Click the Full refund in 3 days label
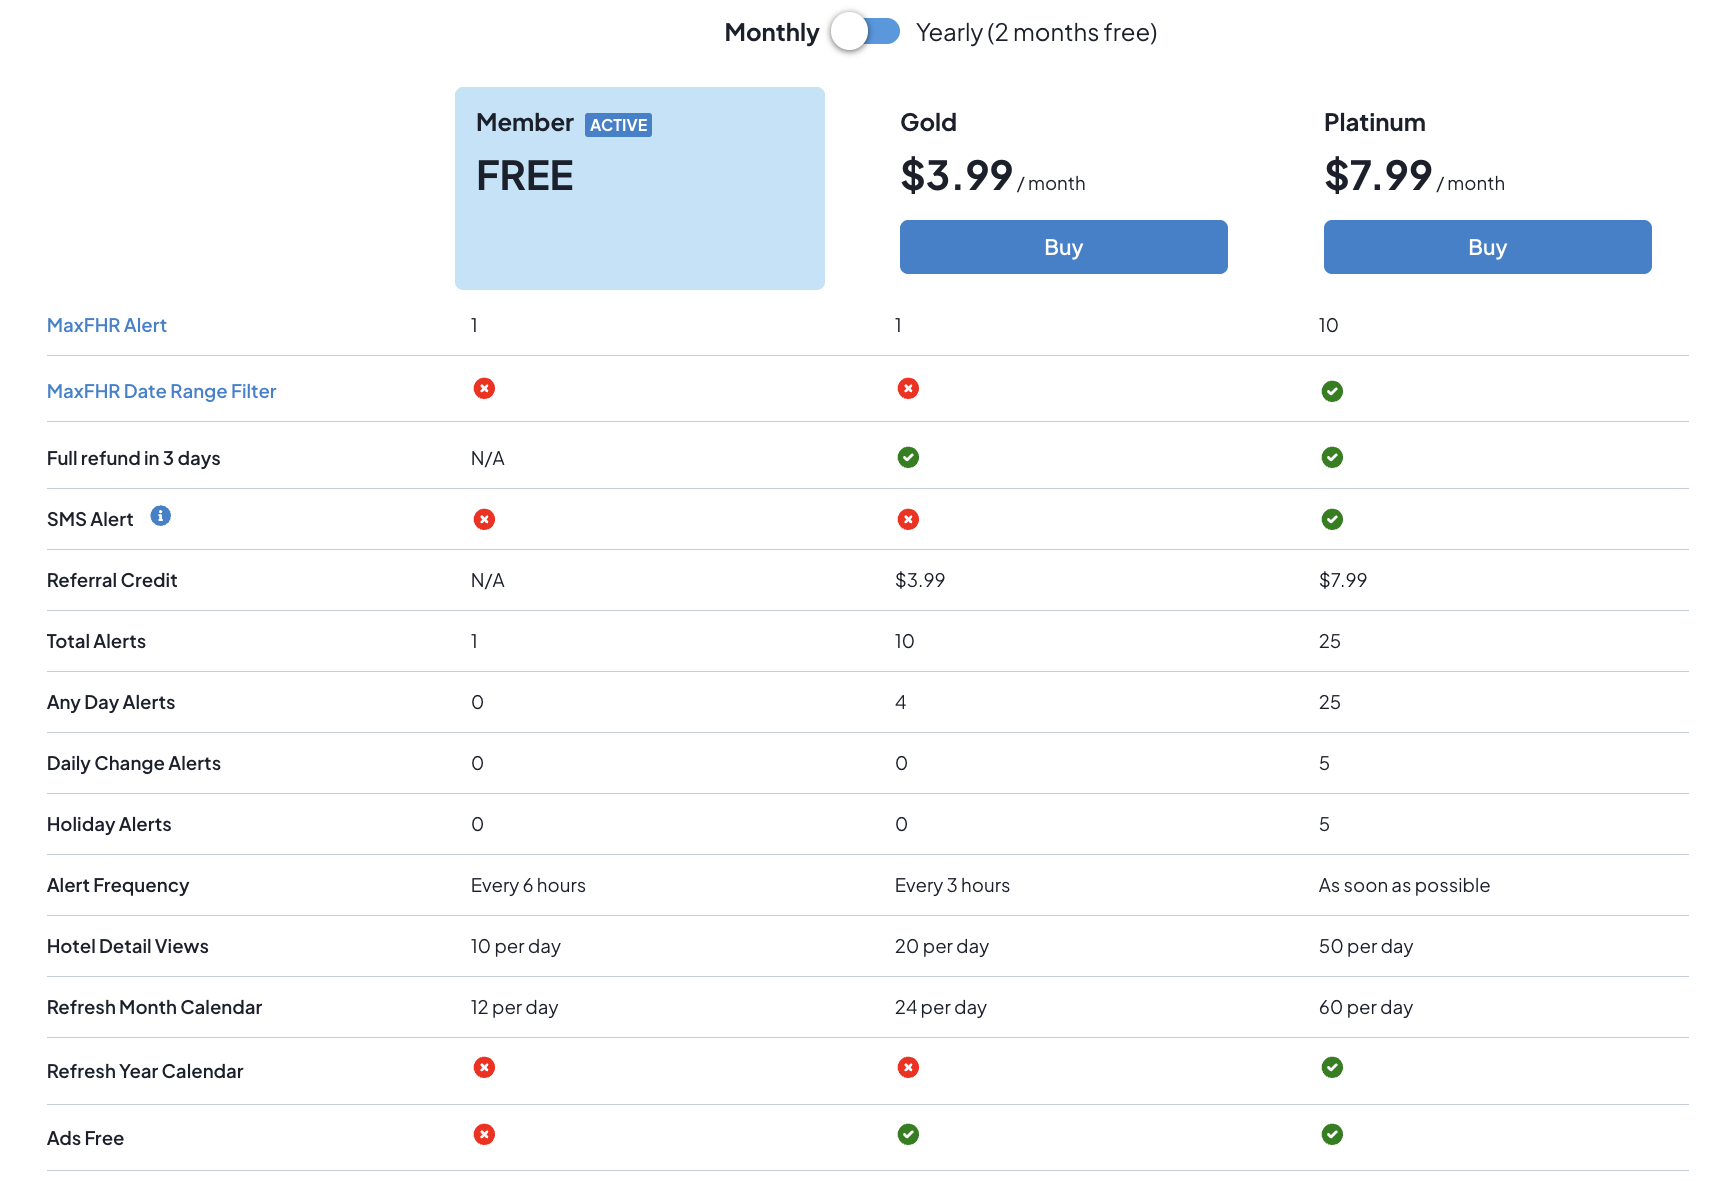 (x=133, y=458)
